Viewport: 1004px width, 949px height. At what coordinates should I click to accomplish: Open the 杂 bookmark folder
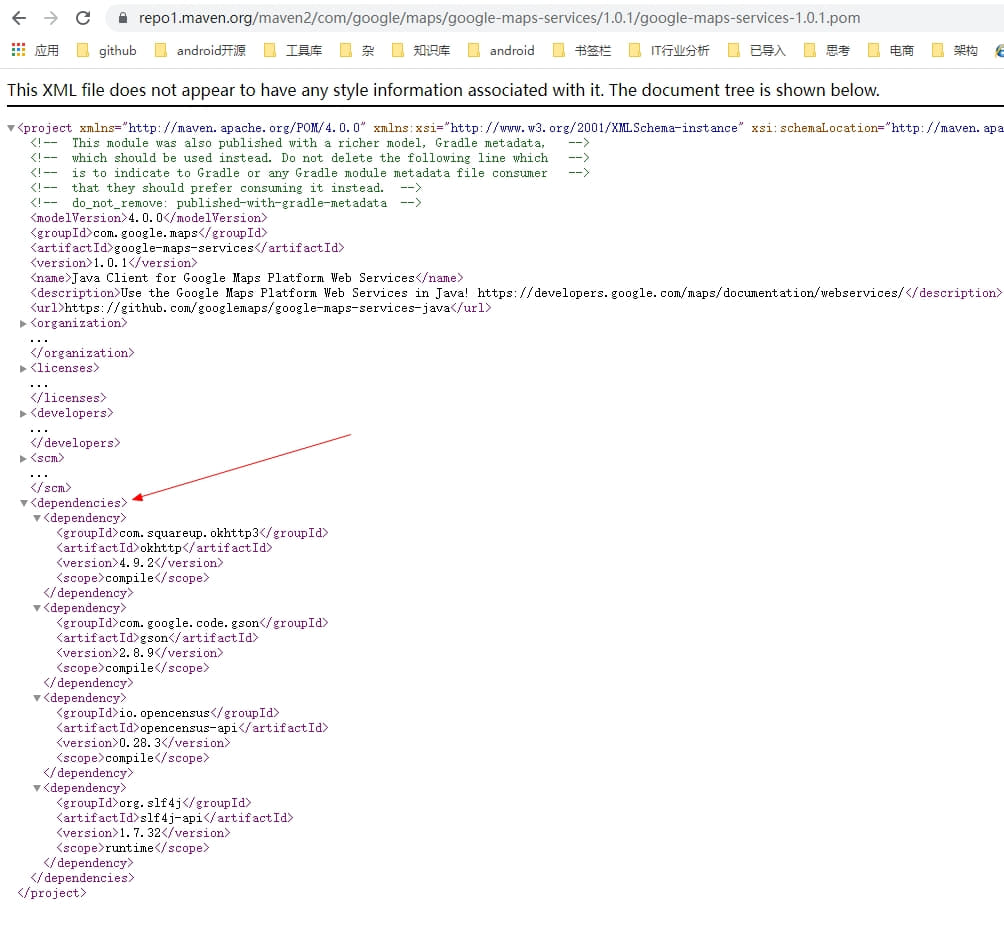click(x=357, y=50)
